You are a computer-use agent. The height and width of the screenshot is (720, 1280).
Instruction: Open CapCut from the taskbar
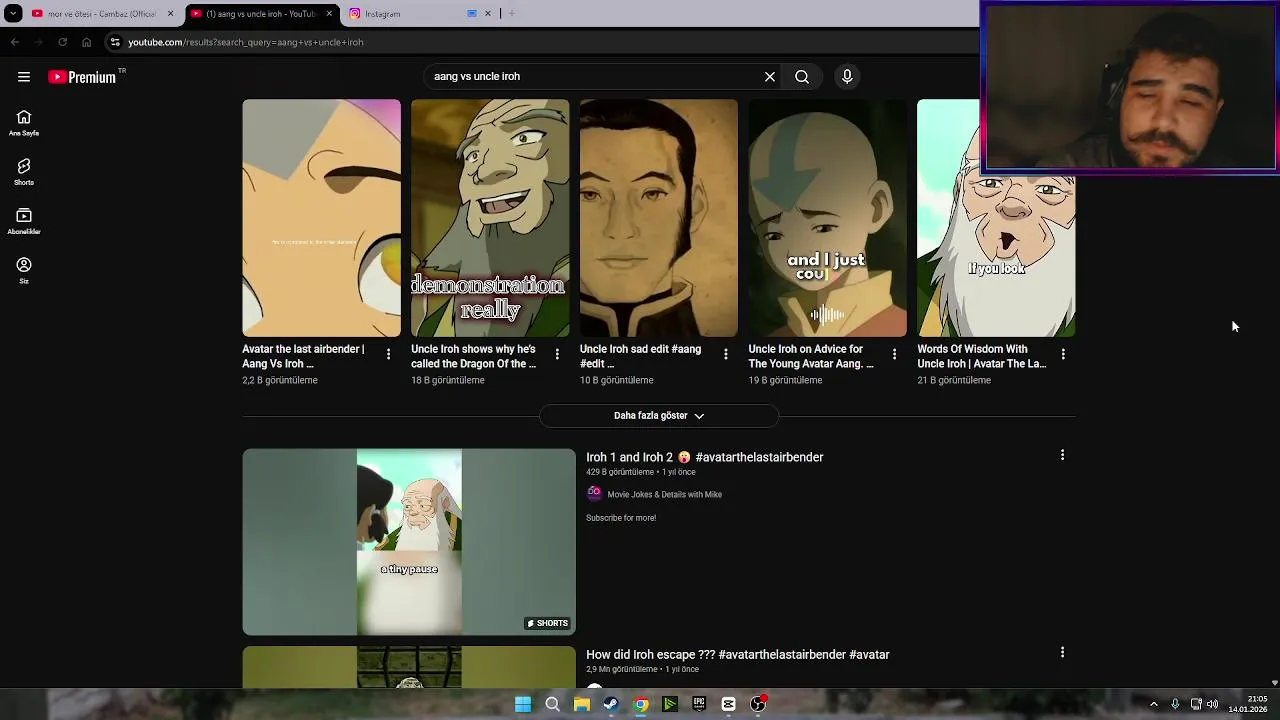(x=728, y=704)
